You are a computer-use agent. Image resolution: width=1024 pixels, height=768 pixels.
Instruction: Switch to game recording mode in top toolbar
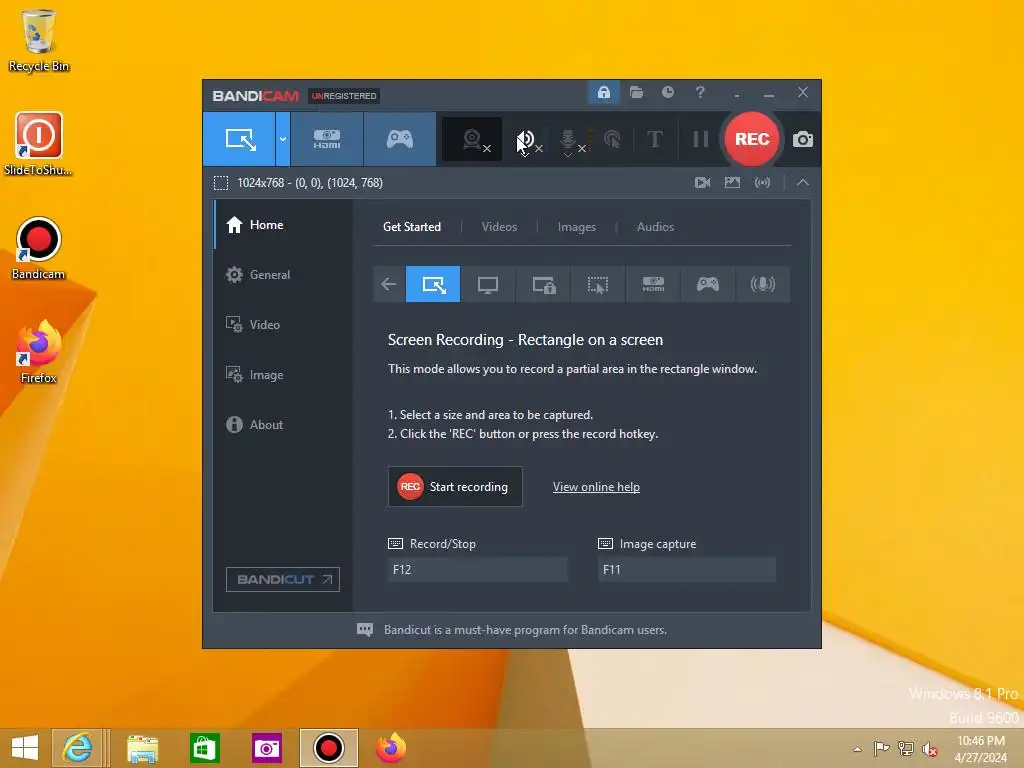click(x=400, y=139)
